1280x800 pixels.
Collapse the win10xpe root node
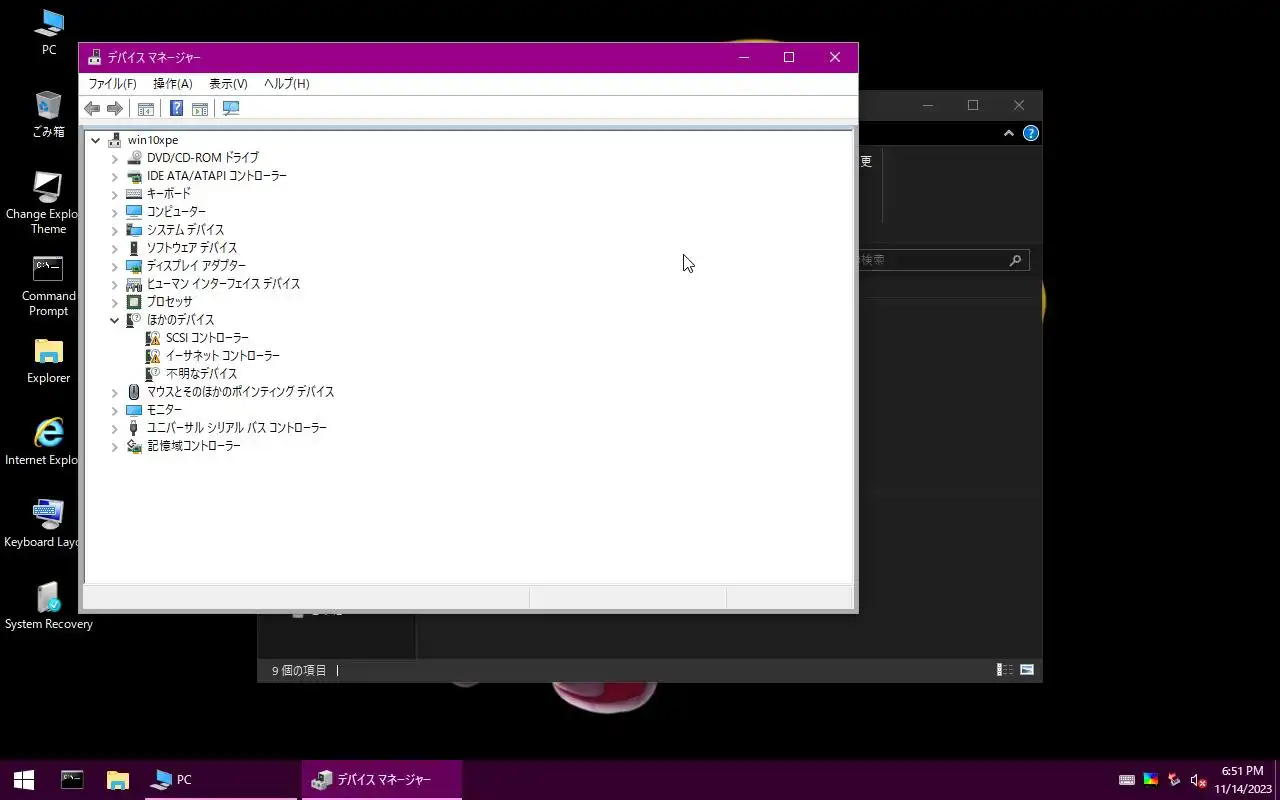point(95,140)
